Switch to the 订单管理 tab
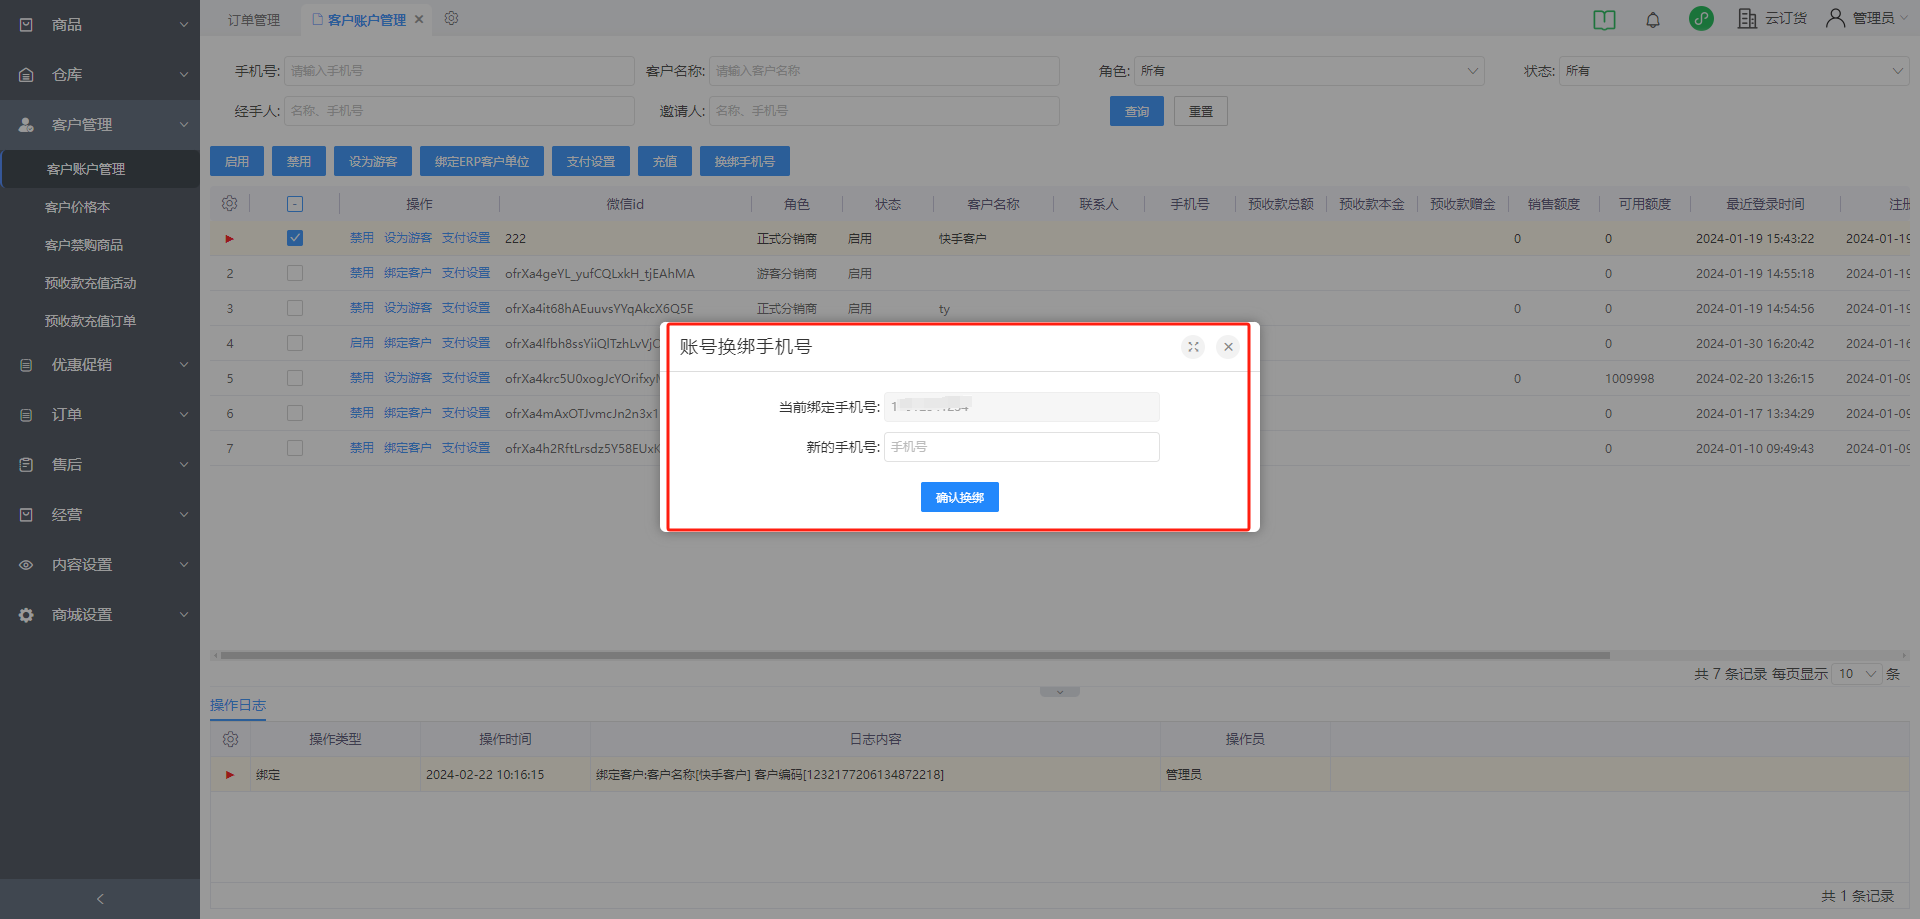 click(254, 19)
